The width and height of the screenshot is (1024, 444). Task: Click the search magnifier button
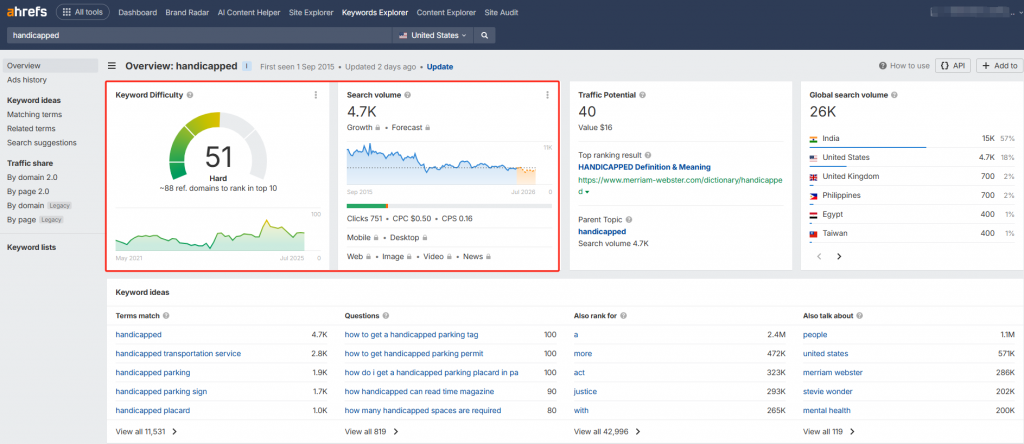click(485, 35)
